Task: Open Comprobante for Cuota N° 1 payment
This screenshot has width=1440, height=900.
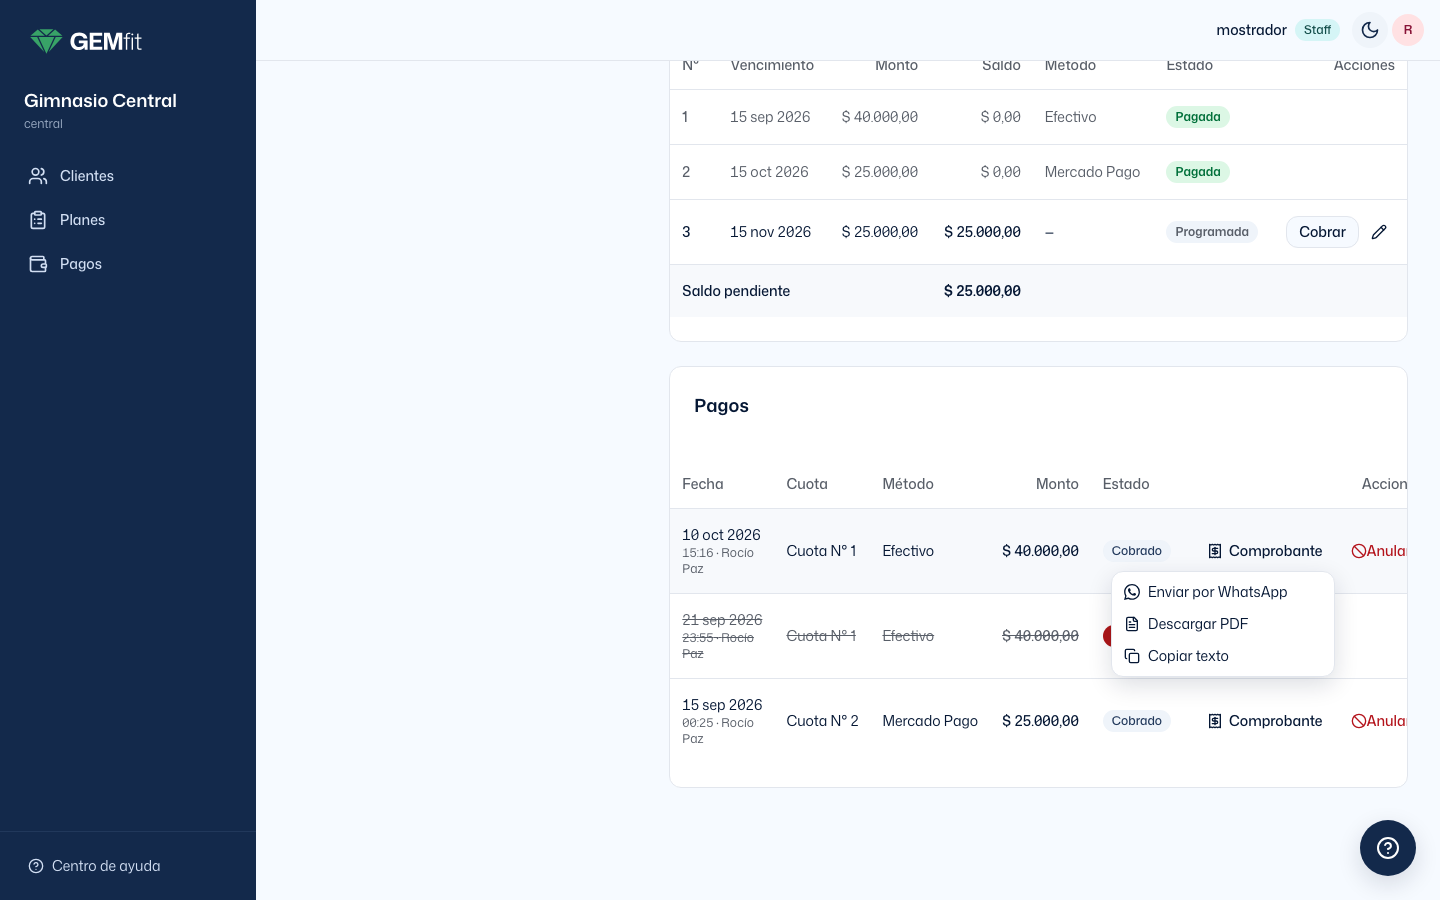Action: tap(1265, 551)
